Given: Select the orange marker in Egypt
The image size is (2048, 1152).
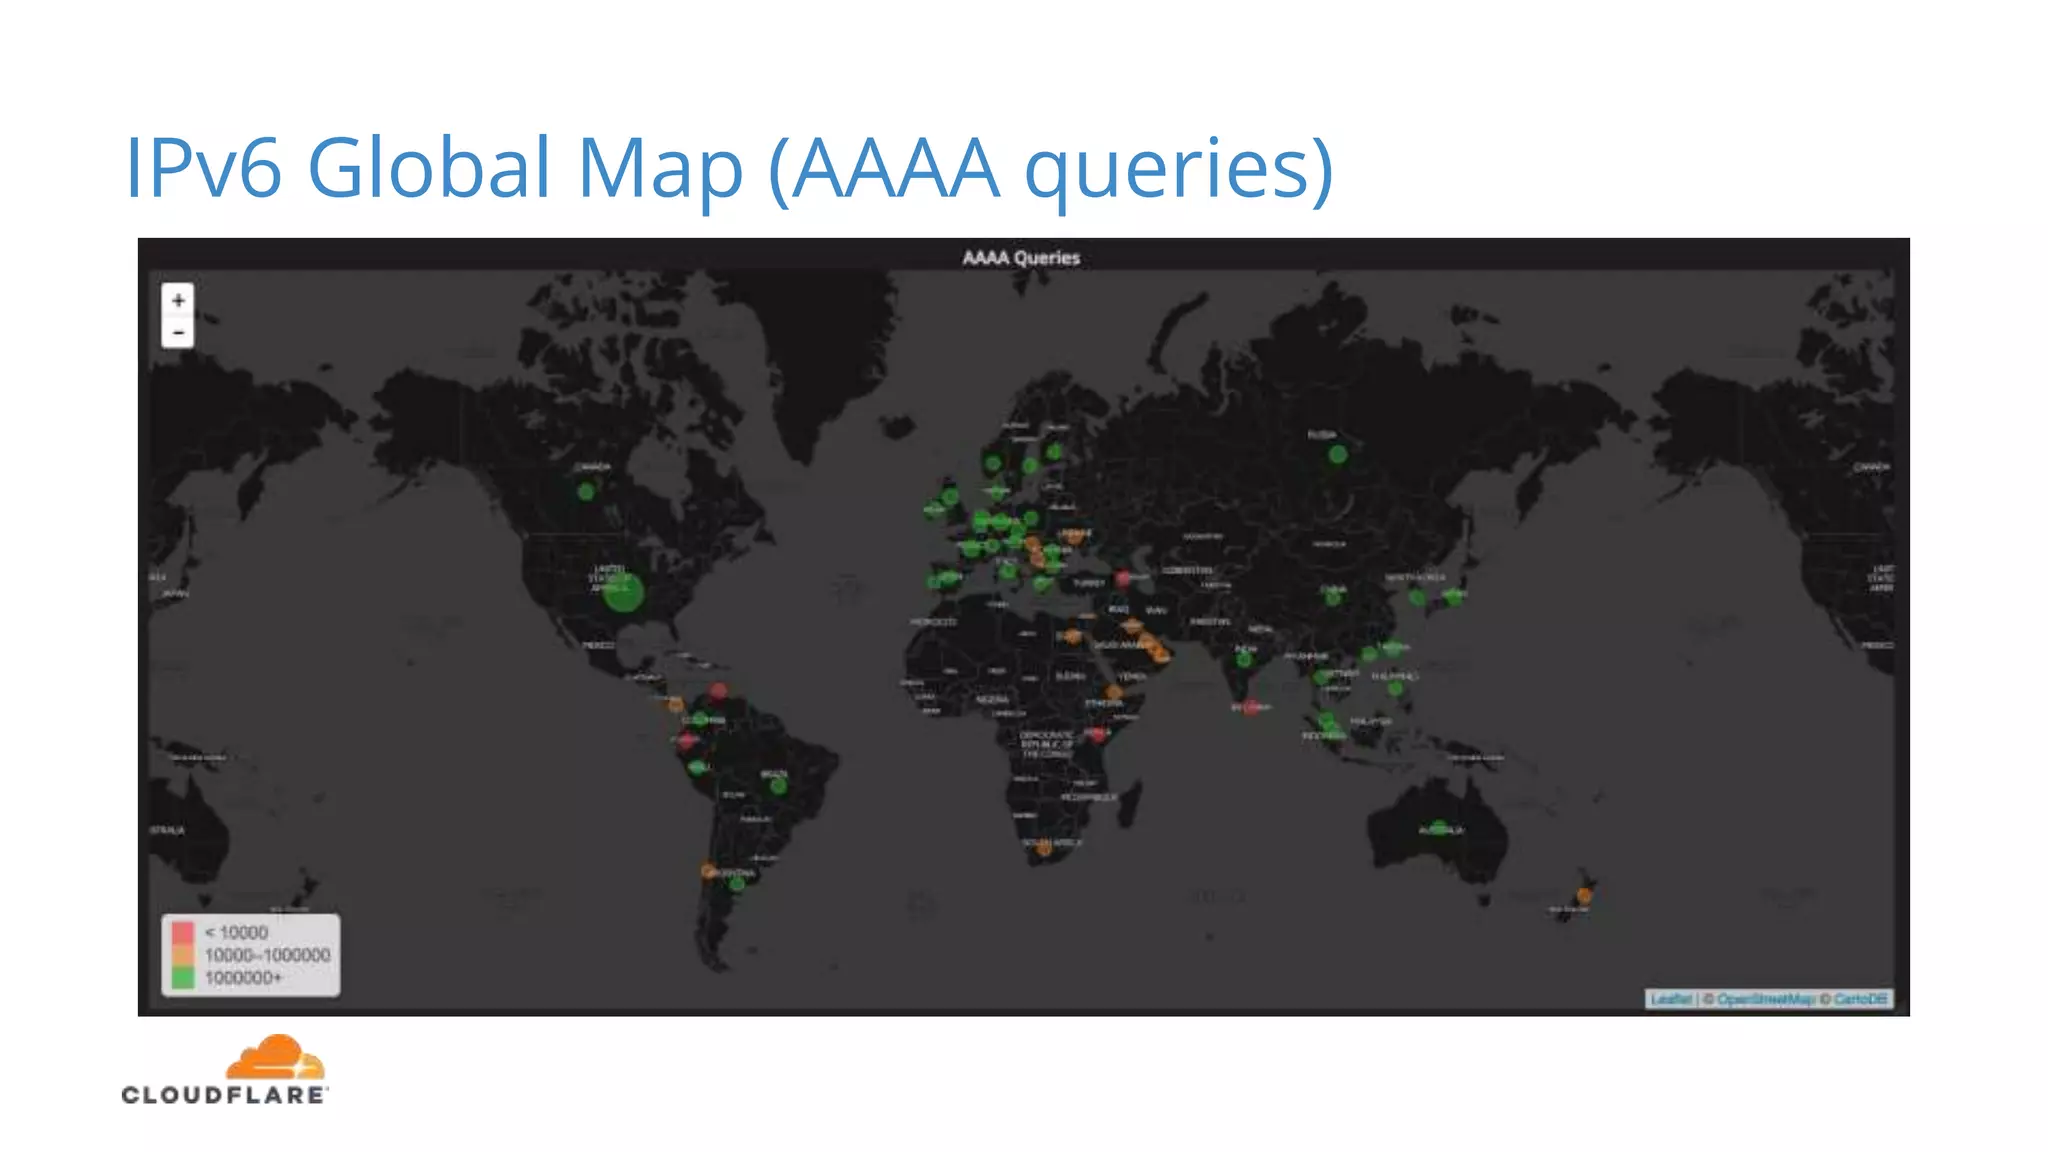Looking at the screenshot, I should coord(1073,635).
